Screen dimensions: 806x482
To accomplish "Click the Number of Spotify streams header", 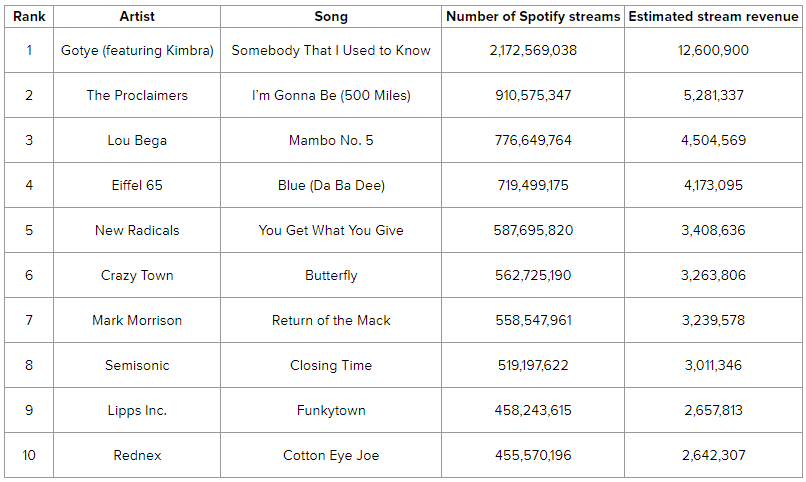I will 533,17.
